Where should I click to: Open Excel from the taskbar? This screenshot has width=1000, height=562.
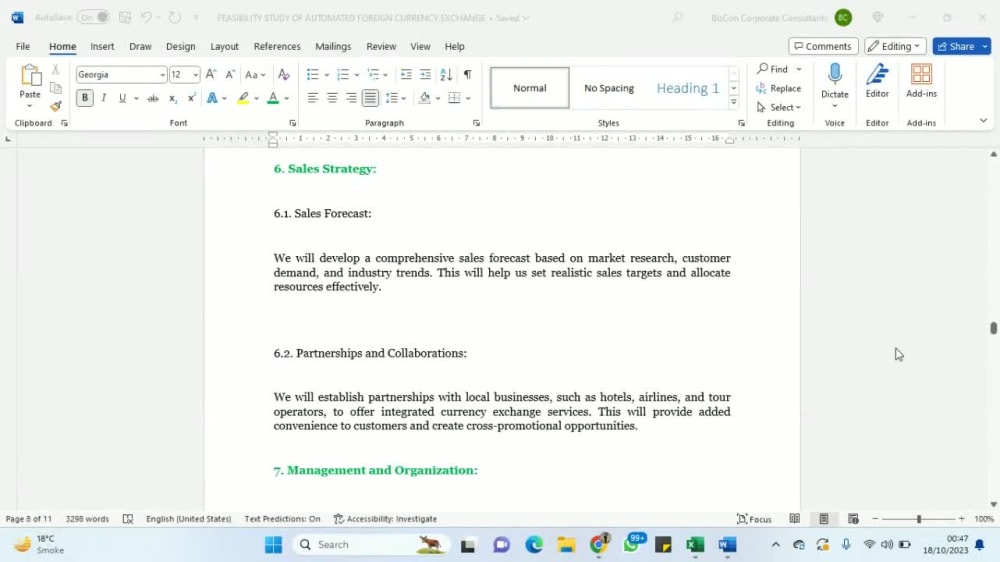point(695,545)
